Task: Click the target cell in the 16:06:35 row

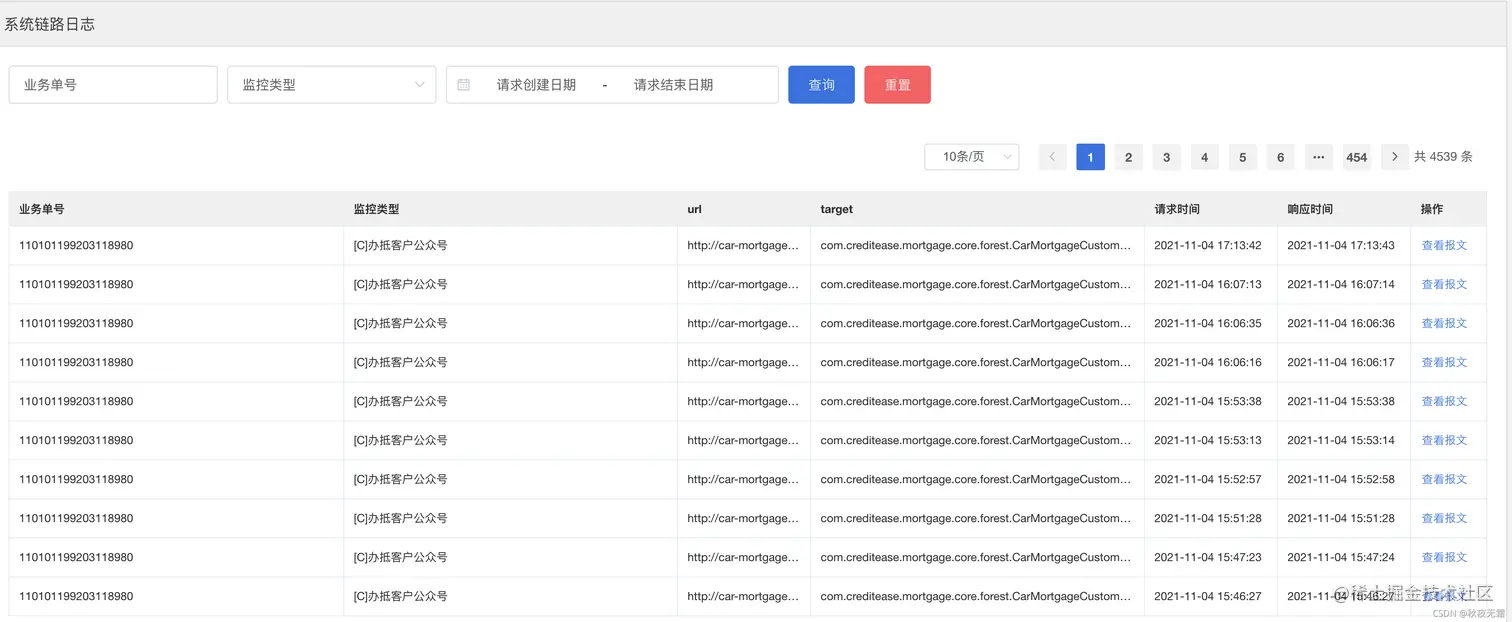Action: (x=976, y=323)
